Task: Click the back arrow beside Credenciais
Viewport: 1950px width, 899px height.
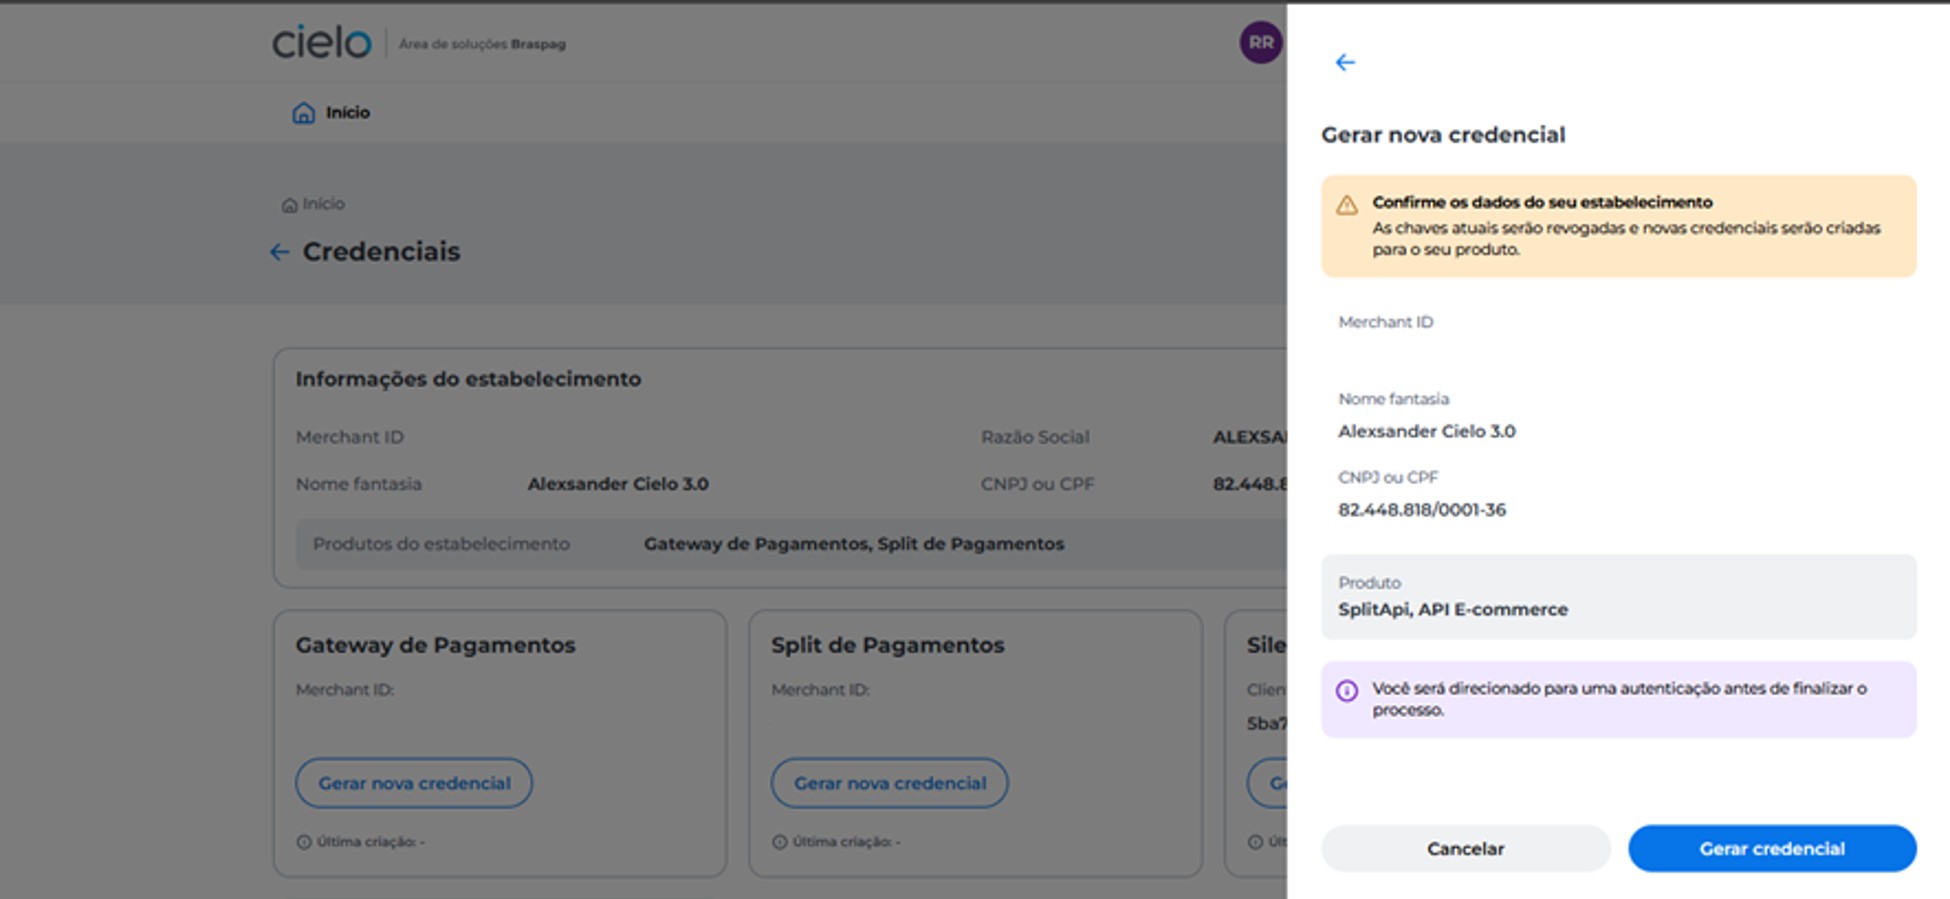Action: [279, 252]
